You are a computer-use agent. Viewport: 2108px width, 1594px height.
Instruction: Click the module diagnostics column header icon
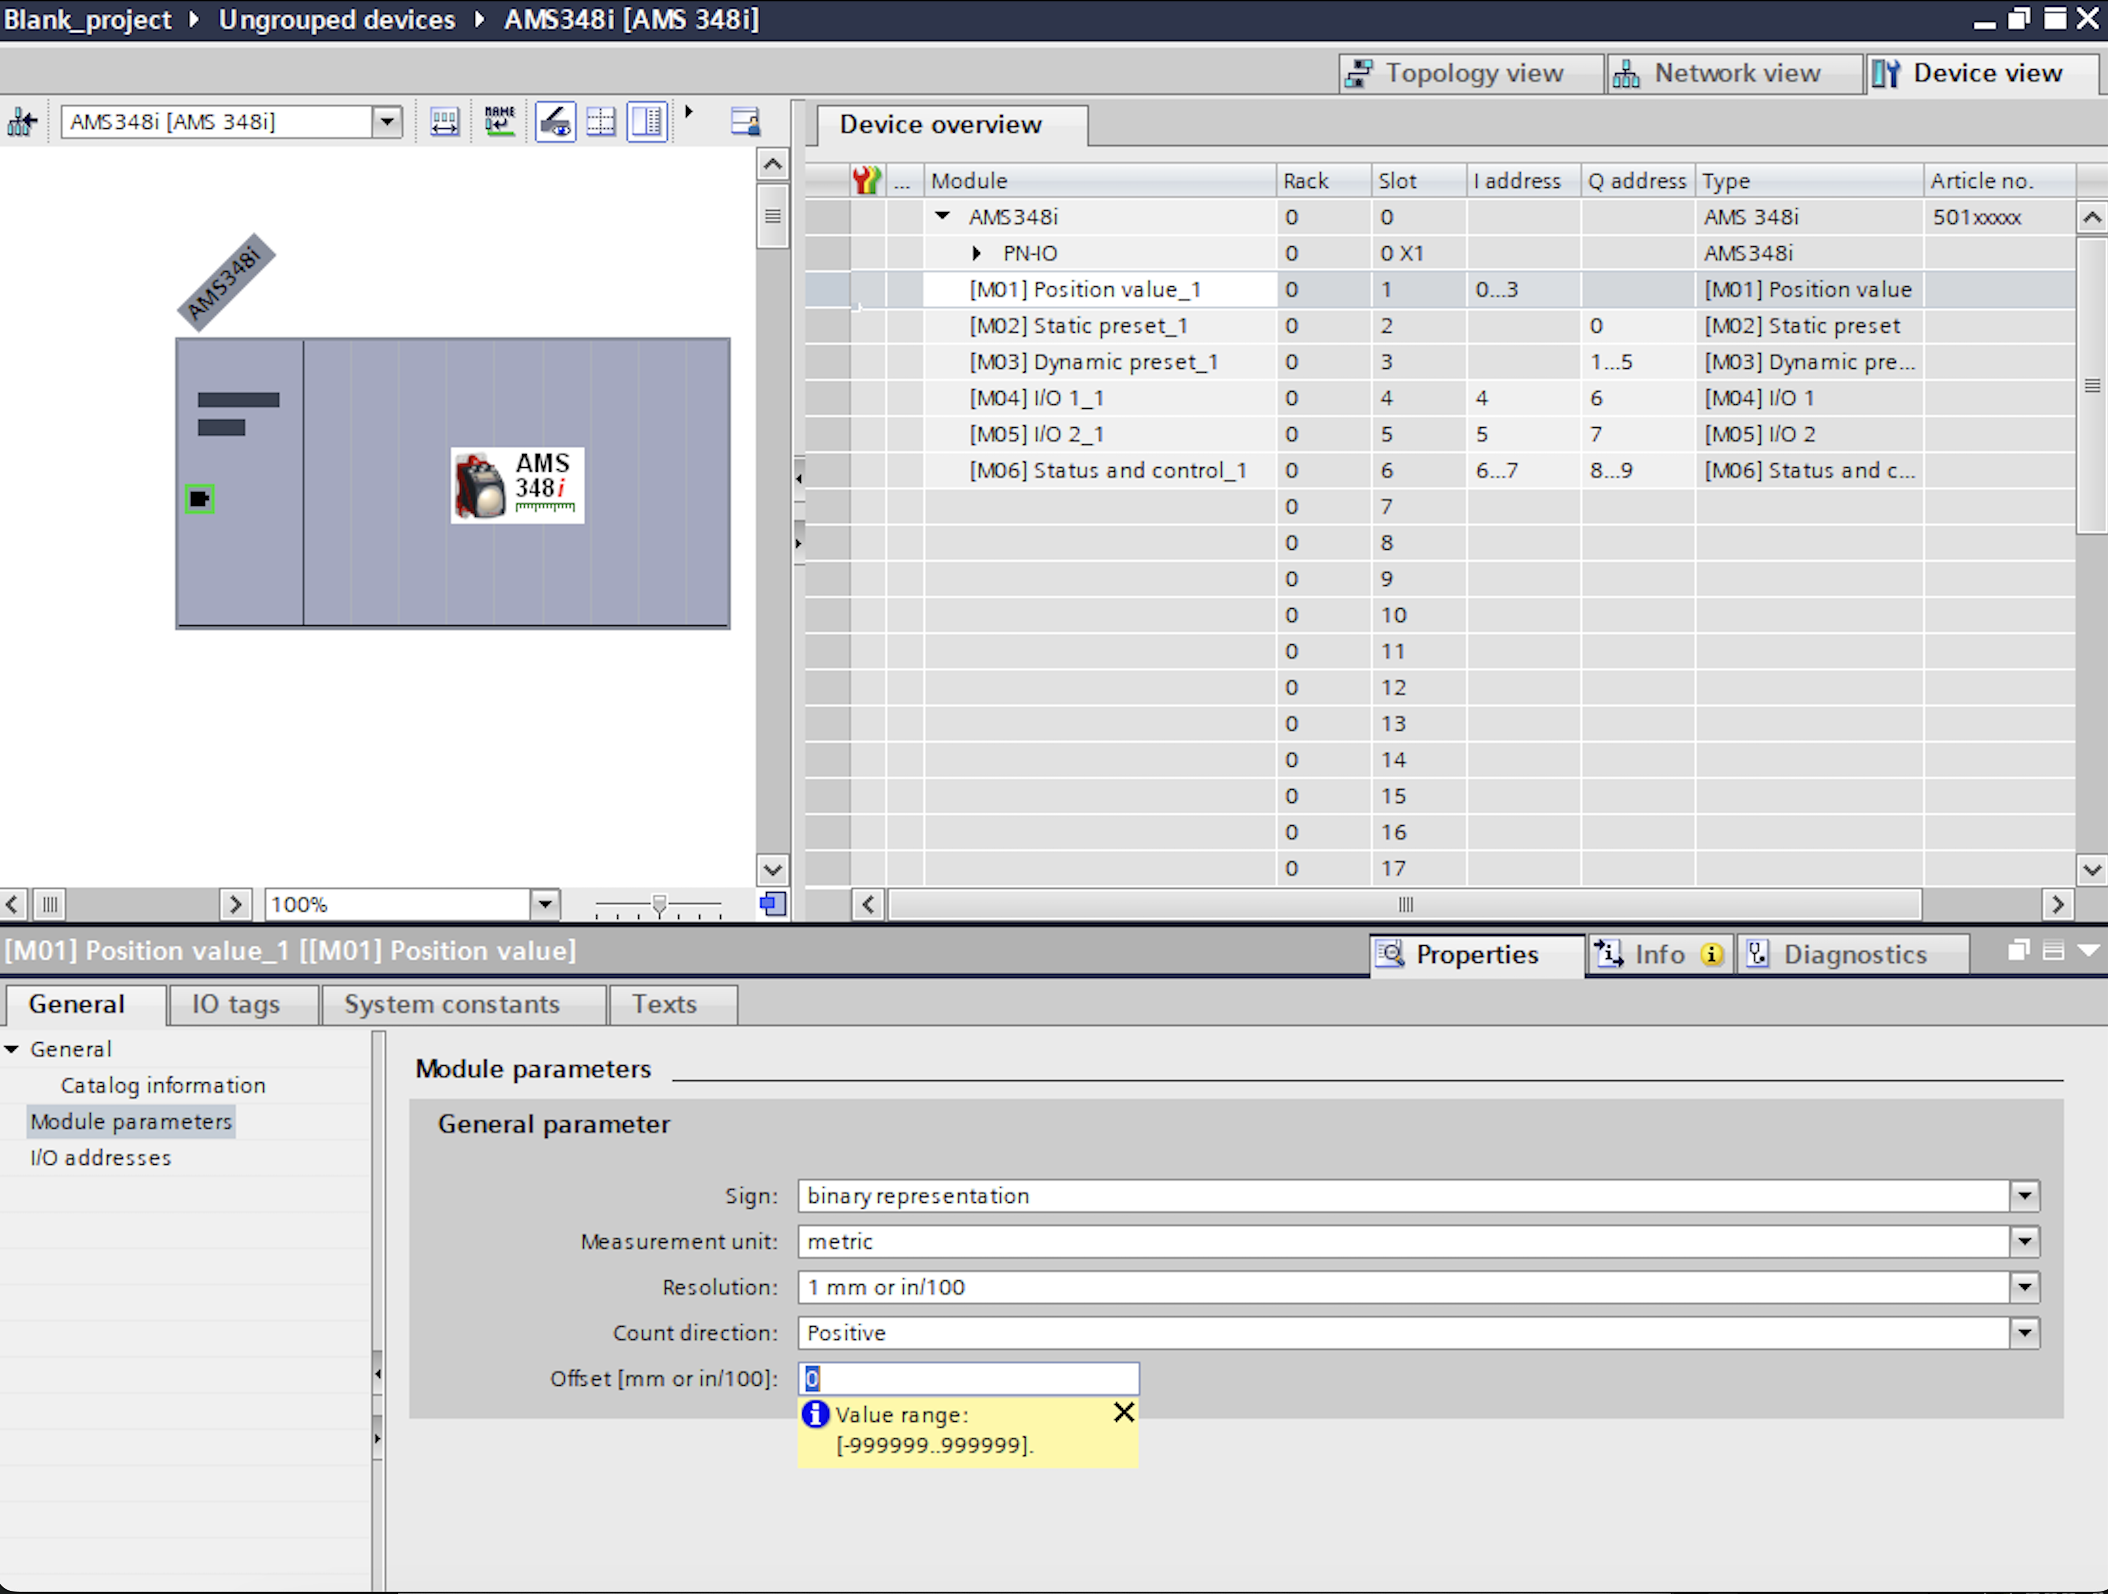[866, 181]
